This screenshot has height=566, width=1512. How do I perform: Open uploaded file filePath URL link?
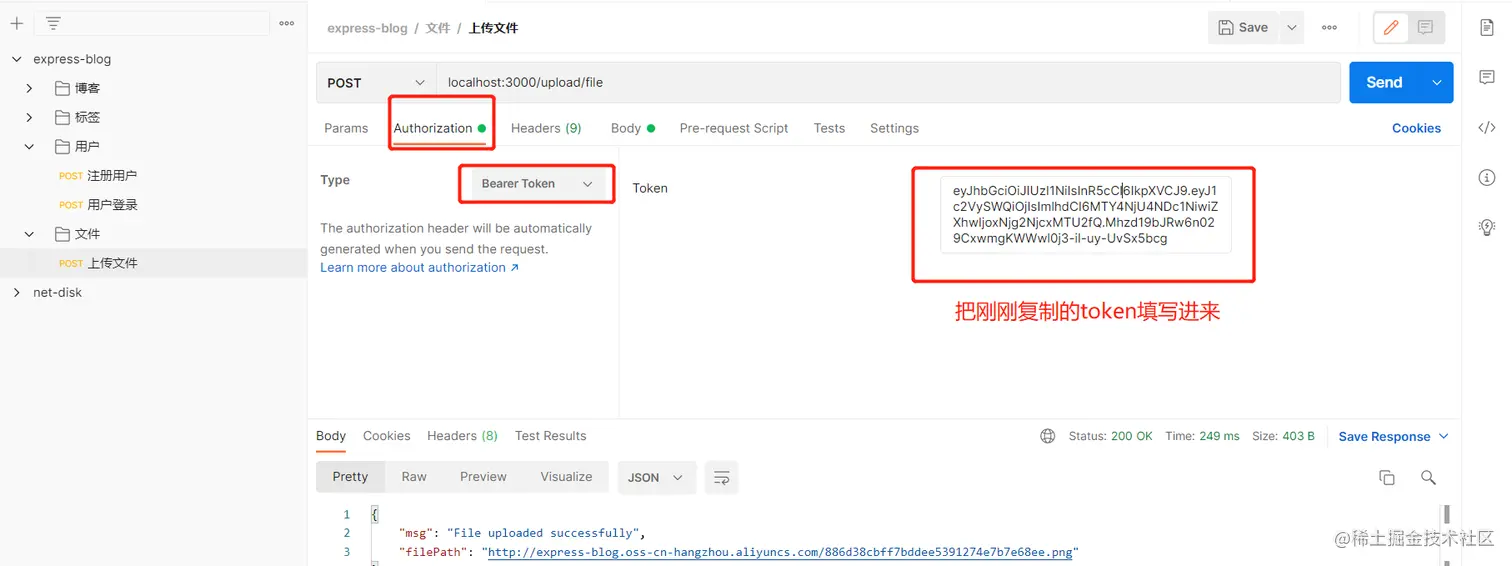pyautogui.click(x=779, y=552)
